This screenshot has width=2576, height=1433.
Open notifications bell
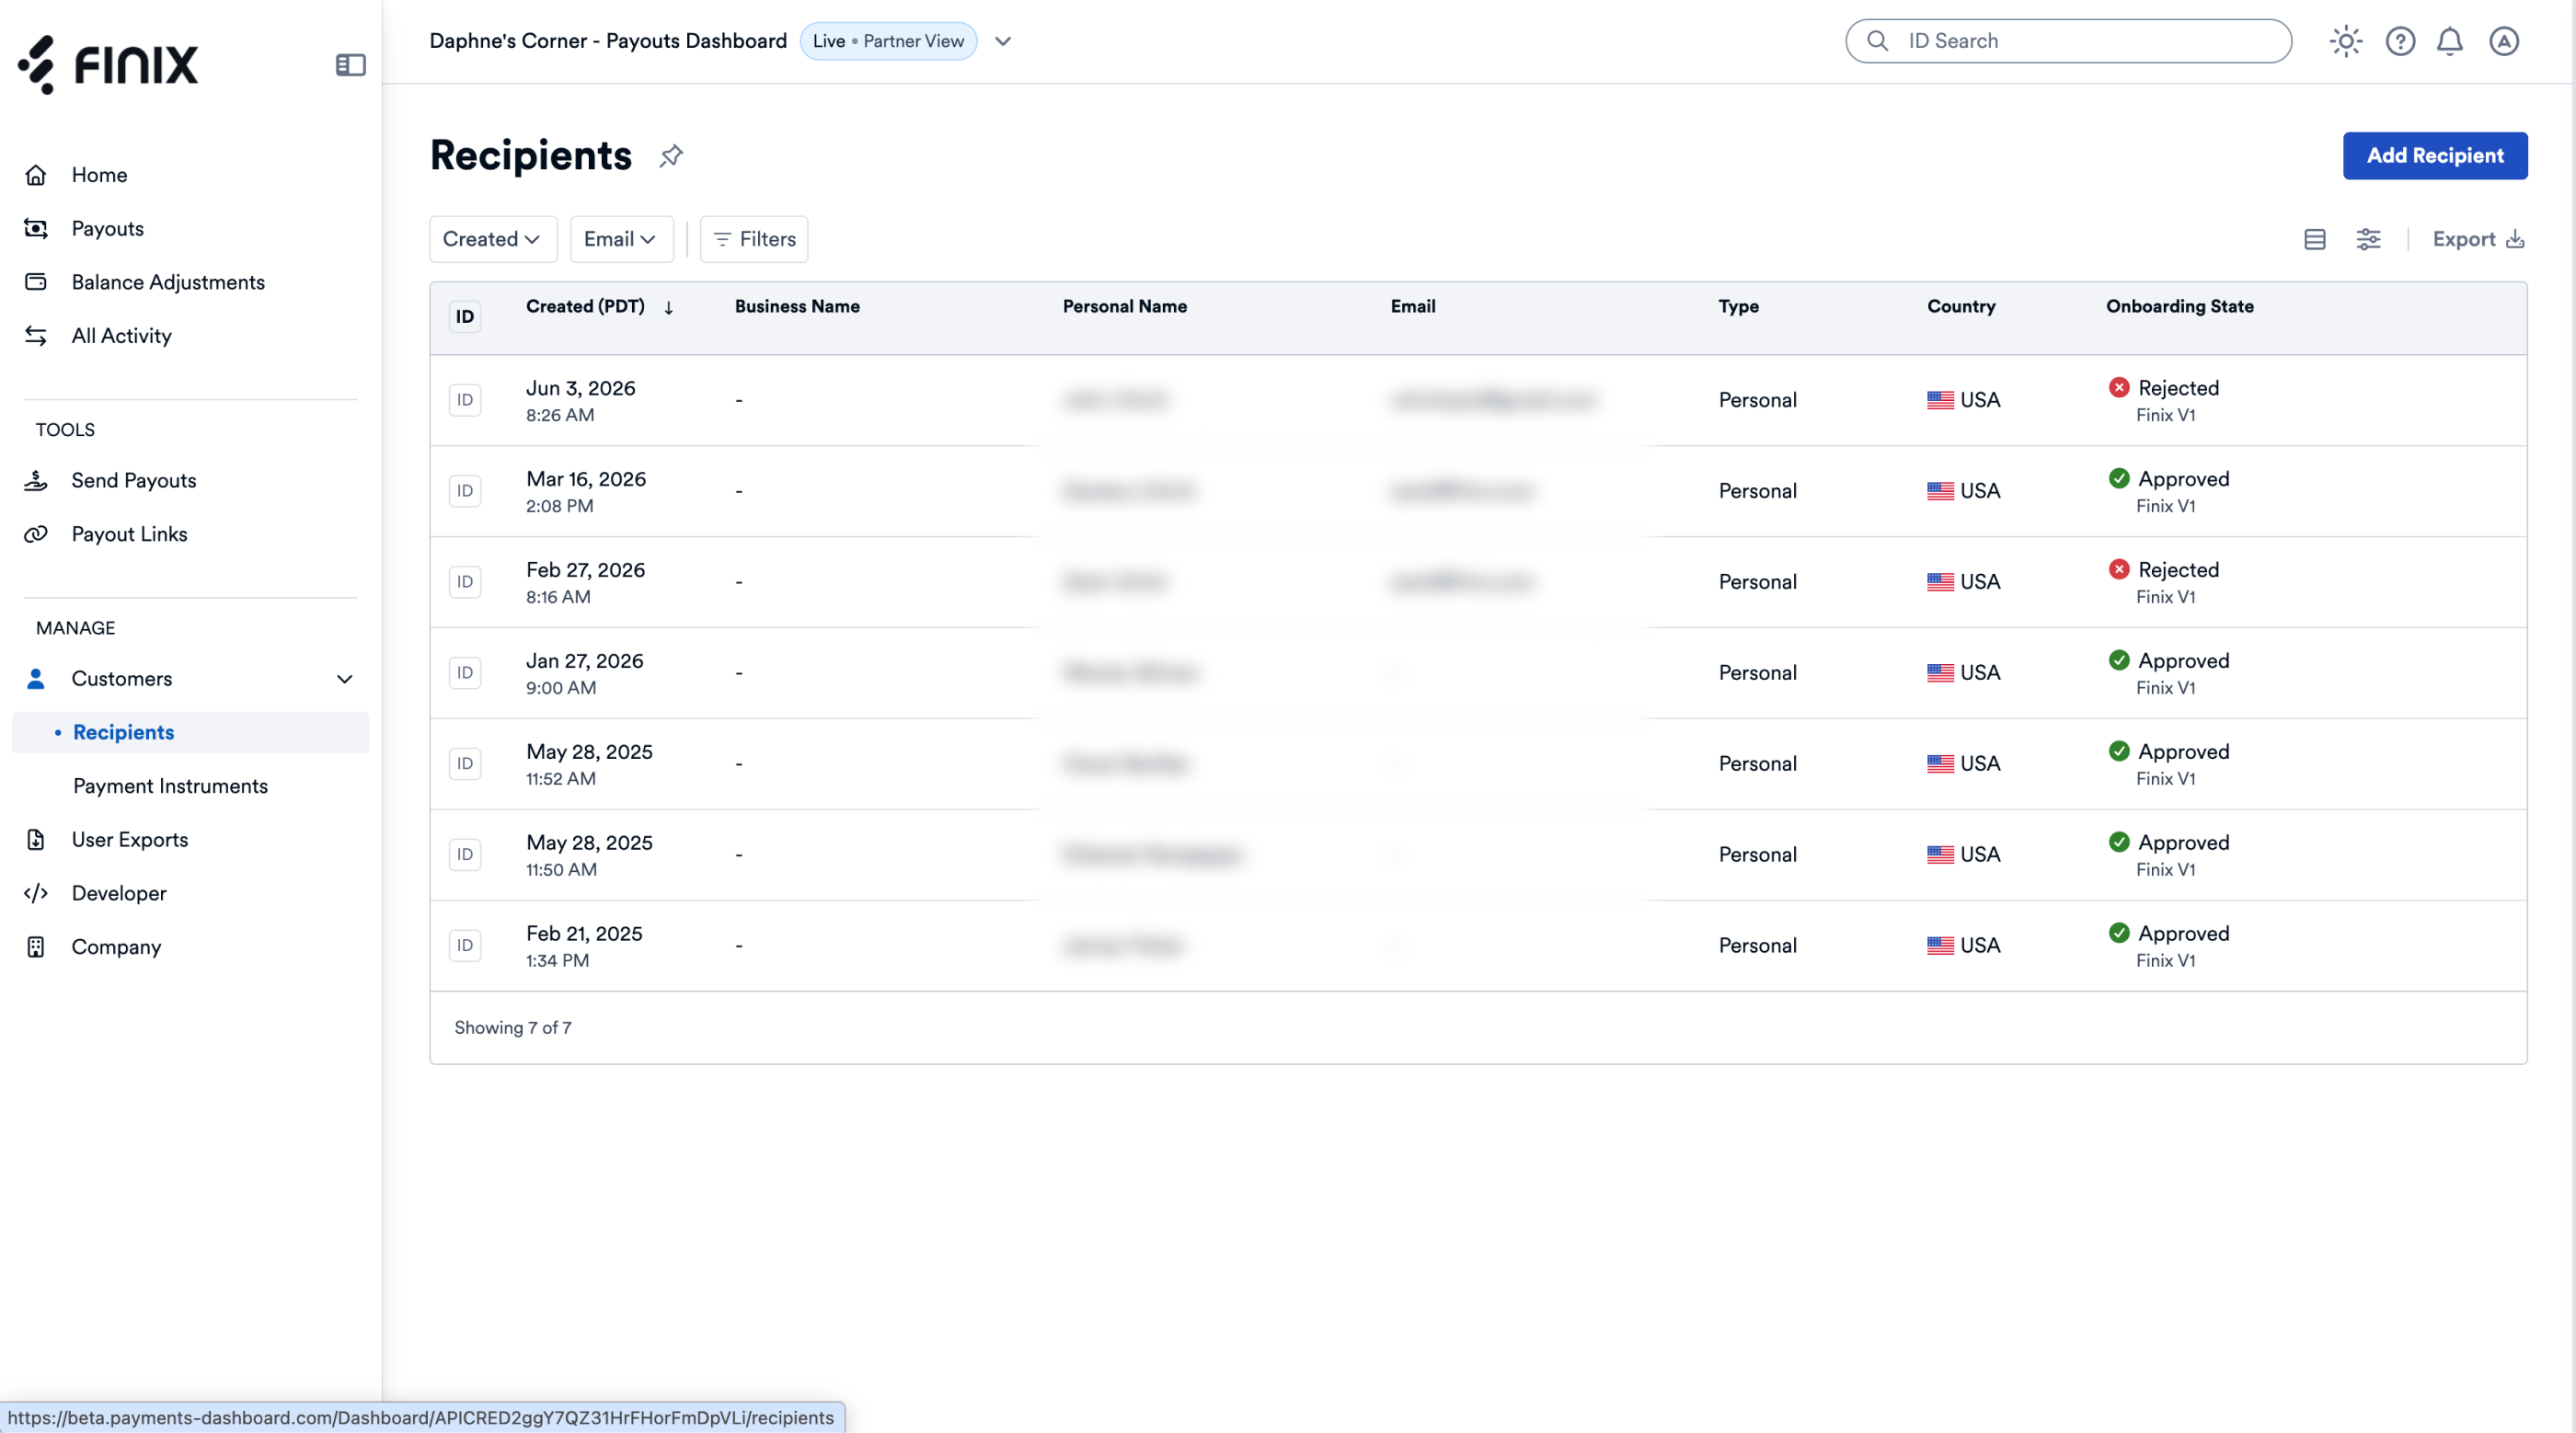(2450, 41)
